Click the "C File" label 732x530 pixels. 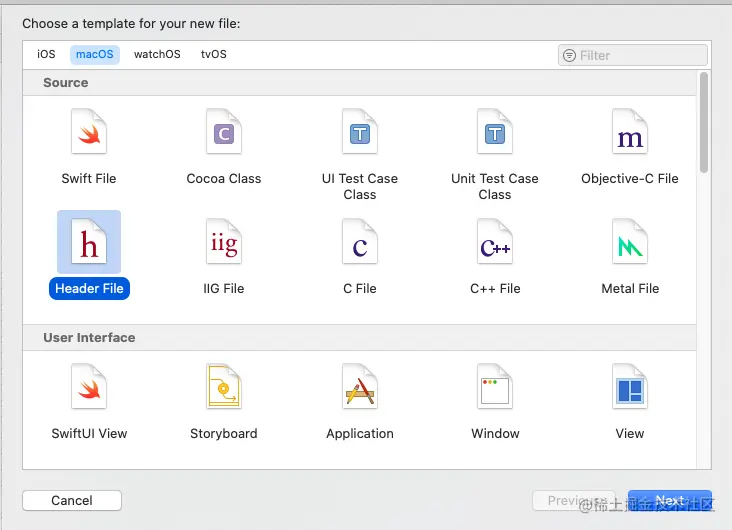click(x=359, y=289)
